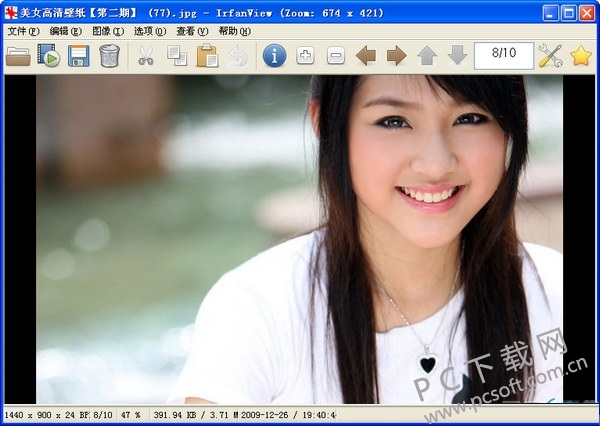Copy image with the copy icon
This screenshot has height=426, width=600.
[x=177, y=56]
